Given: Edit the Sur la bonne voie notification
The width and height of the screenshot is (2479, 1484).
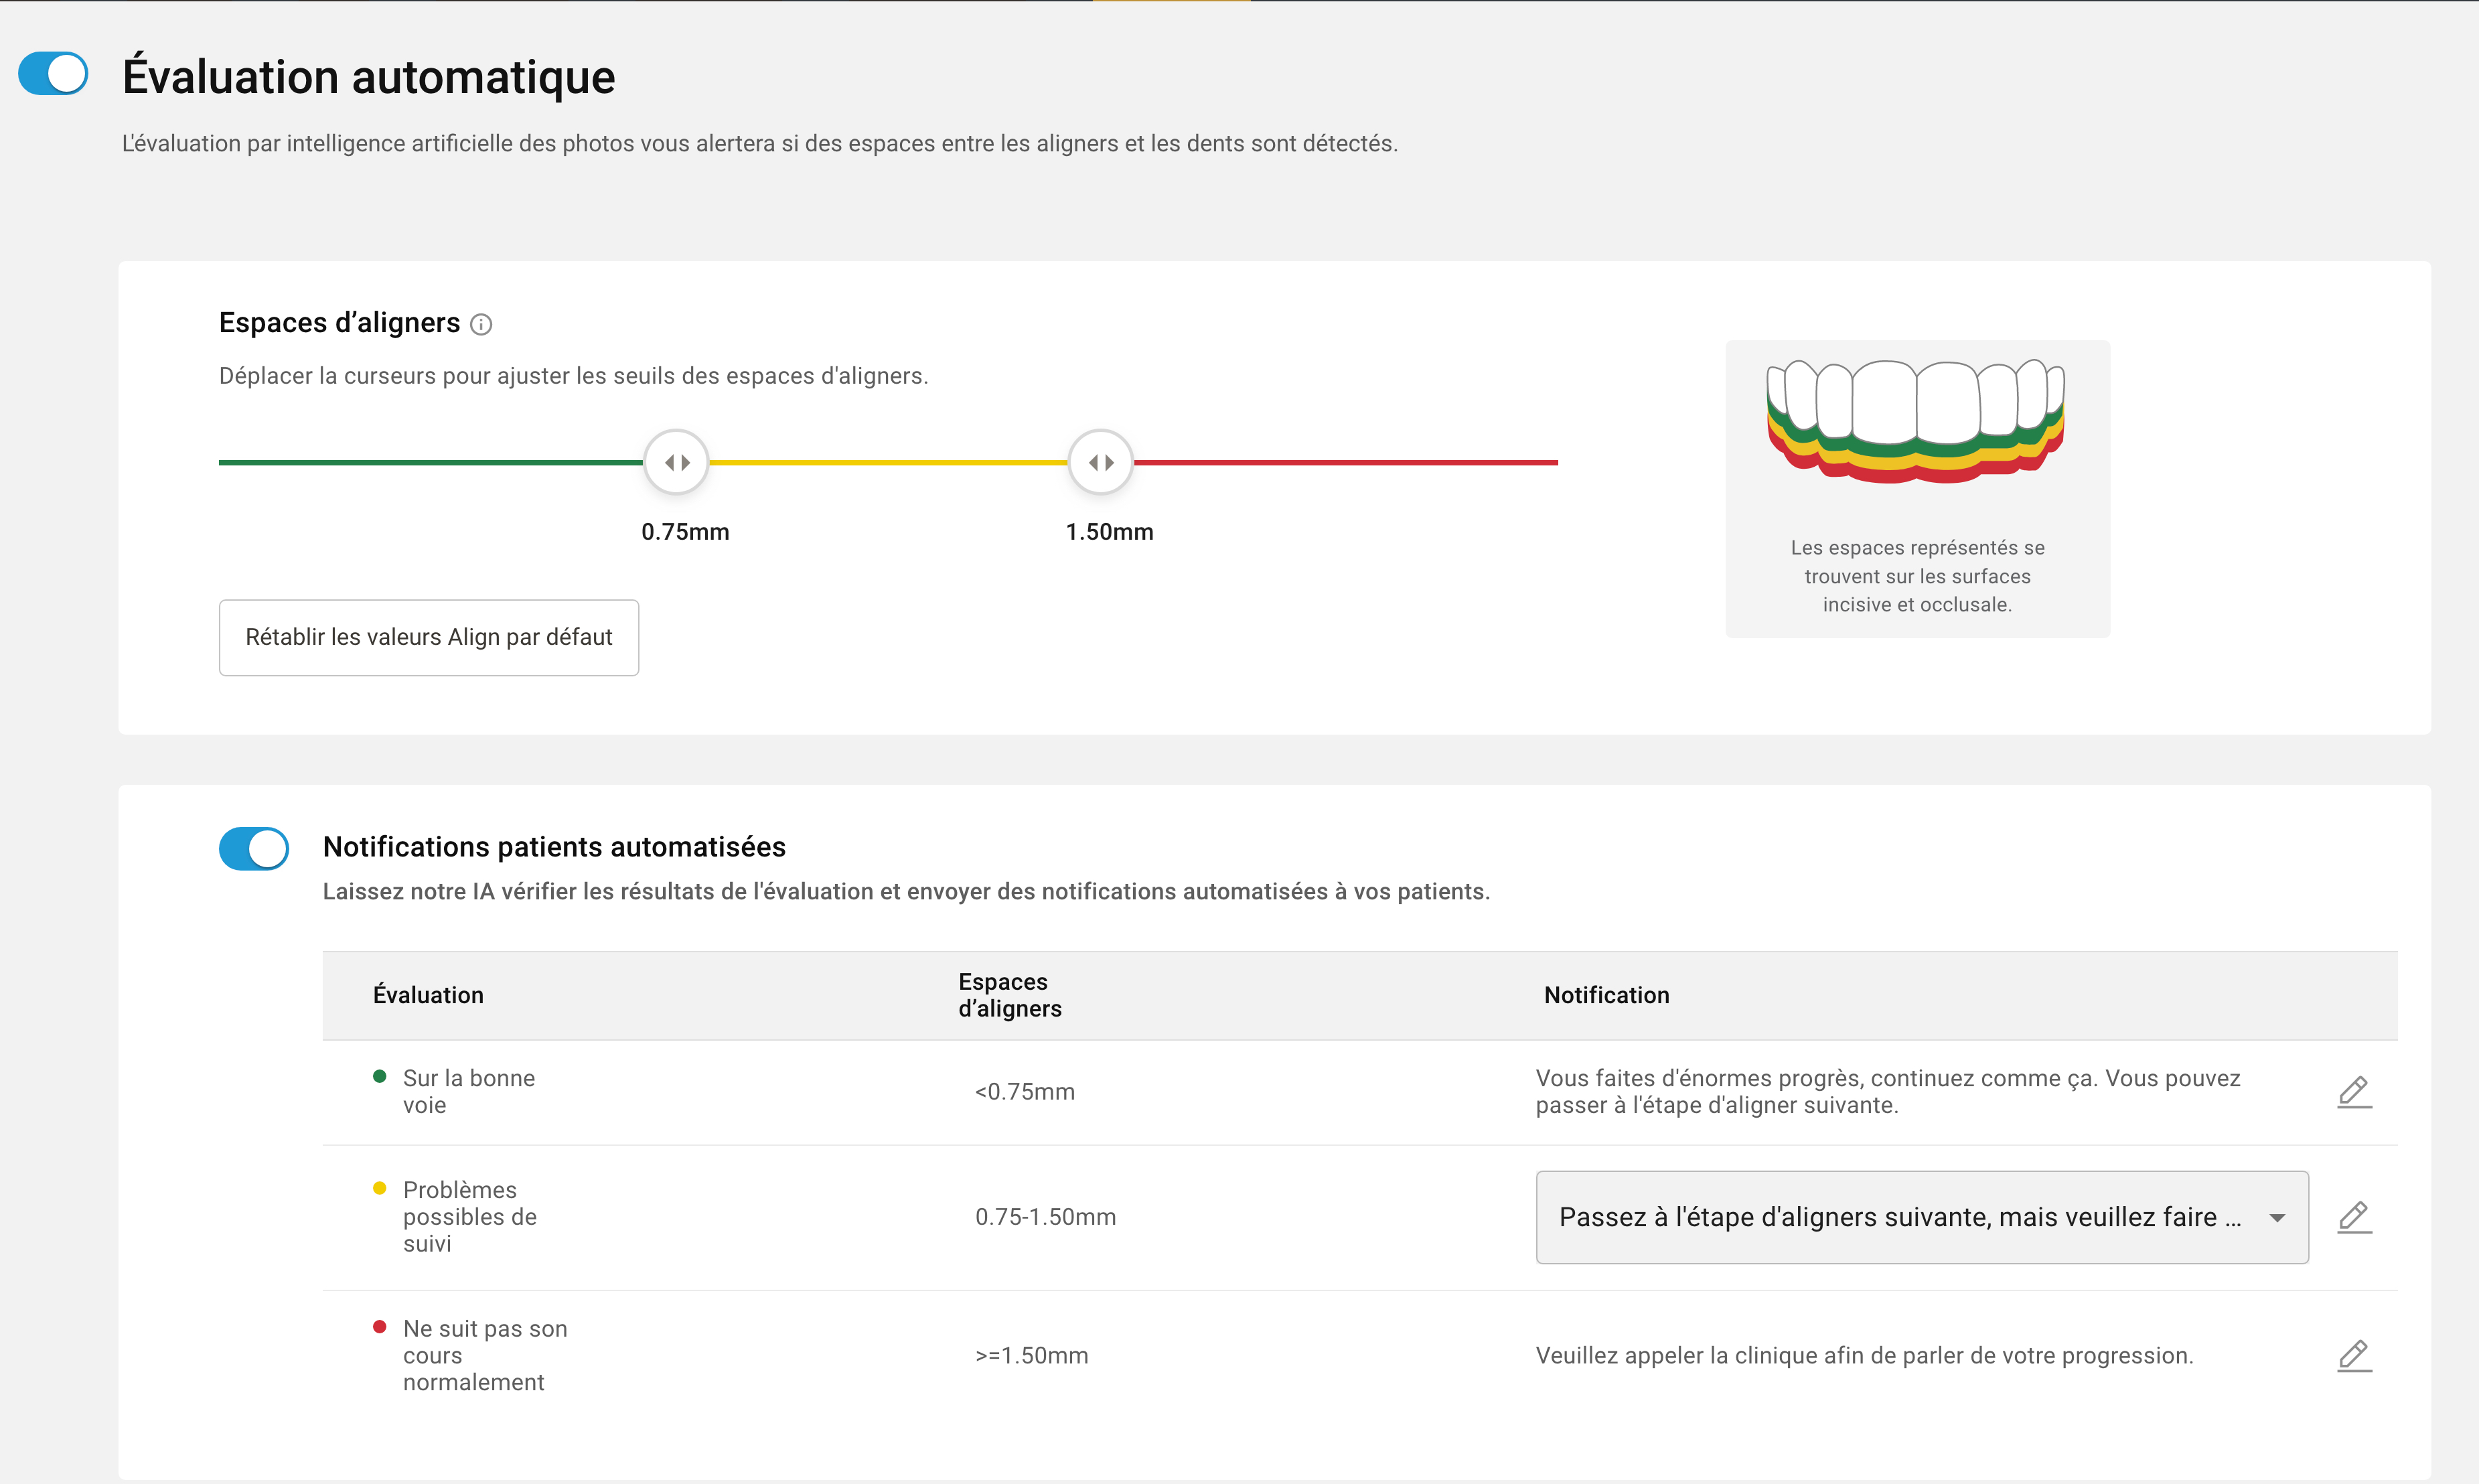Looking at the screenshot, I should (x=2354, y=1092).
